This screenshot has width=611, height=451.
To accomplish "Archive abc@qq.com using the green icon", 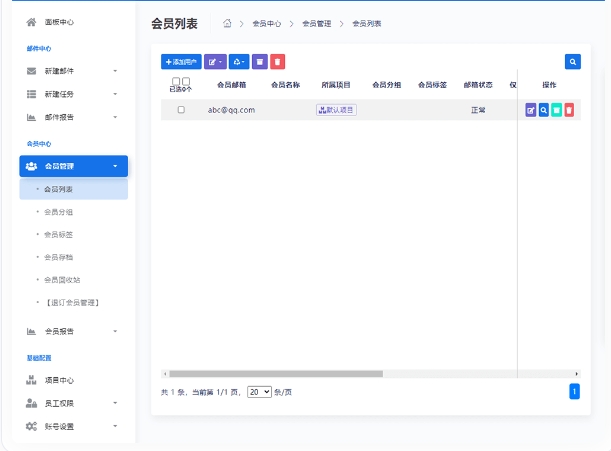I will (x=556, y=110).
